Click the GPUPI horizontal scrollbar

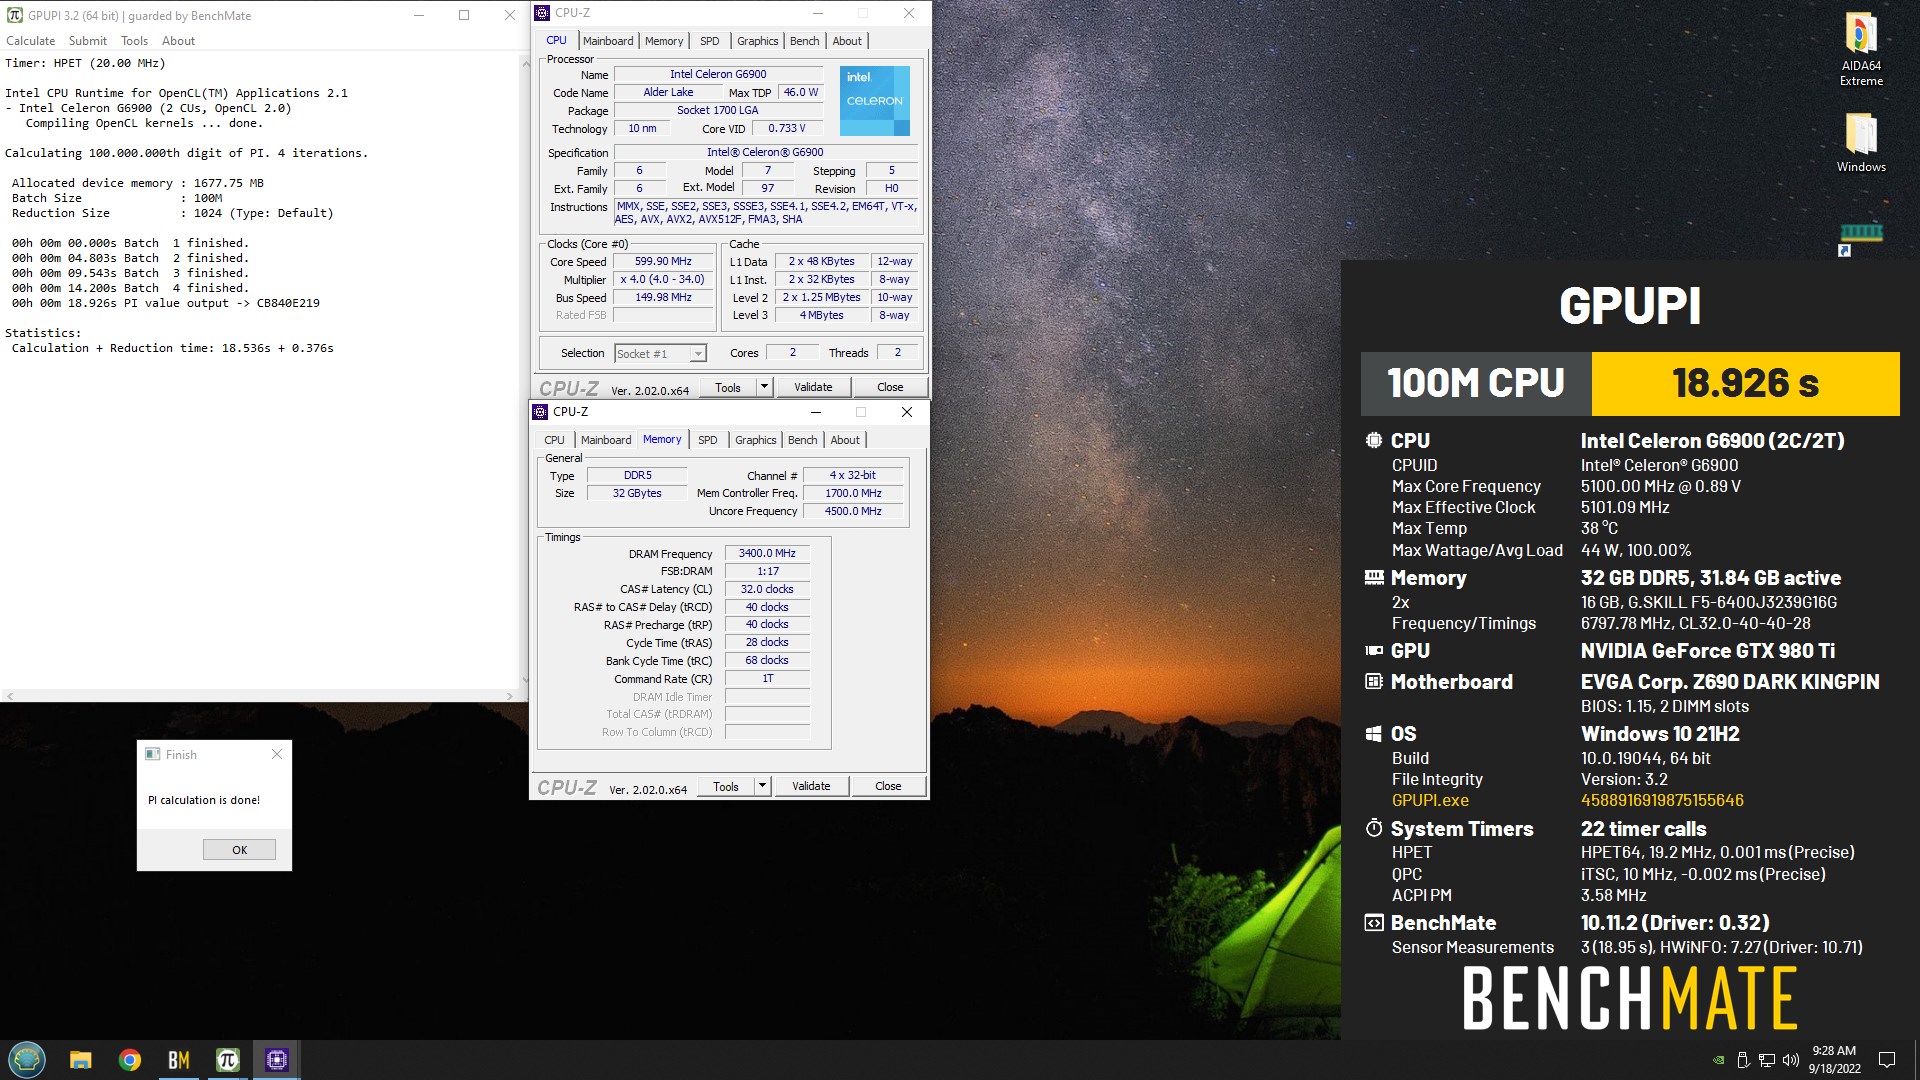(260, 696)
